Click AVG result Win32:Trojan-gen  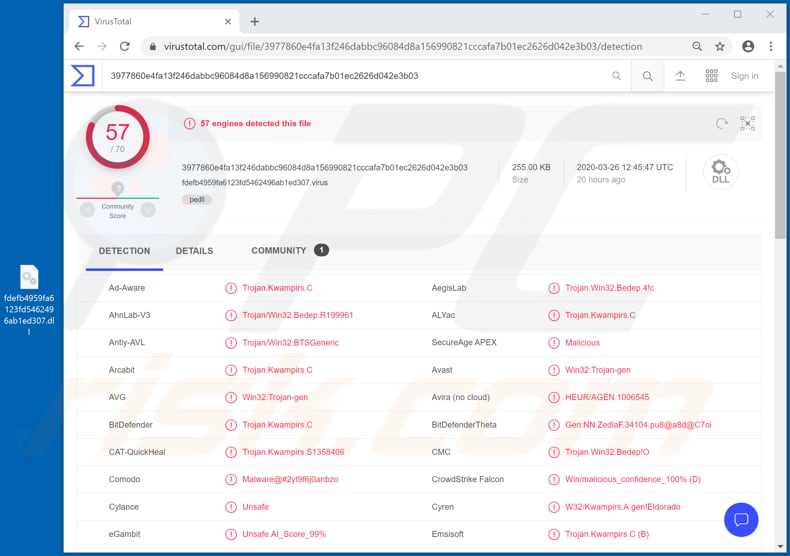275,397
